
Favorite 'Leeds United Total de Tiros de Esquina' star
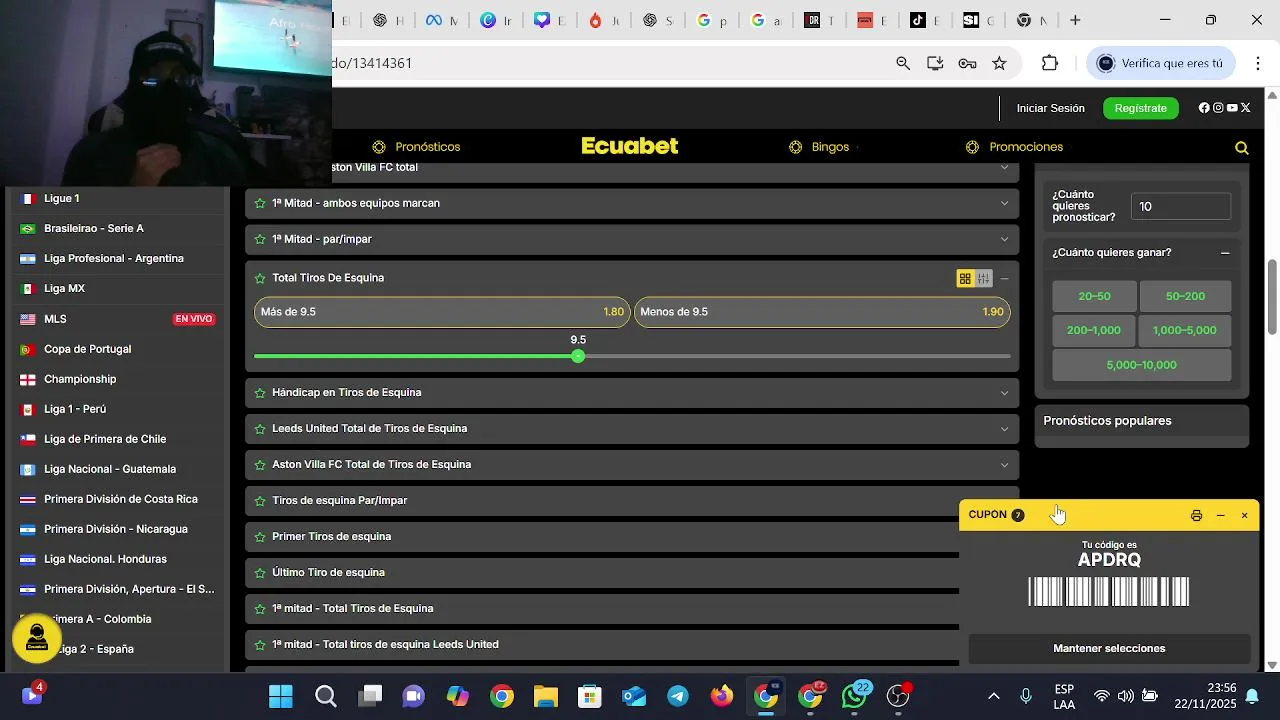[x=260, y=429]
